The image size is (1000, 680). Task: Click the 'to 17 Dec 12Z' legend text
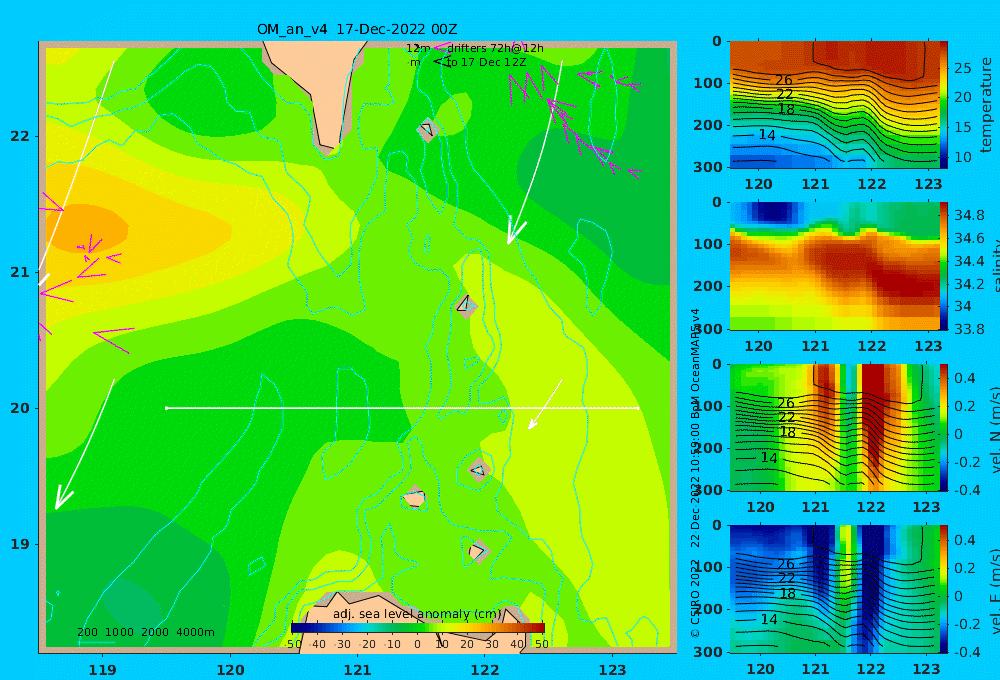click(x=486, y=63)
